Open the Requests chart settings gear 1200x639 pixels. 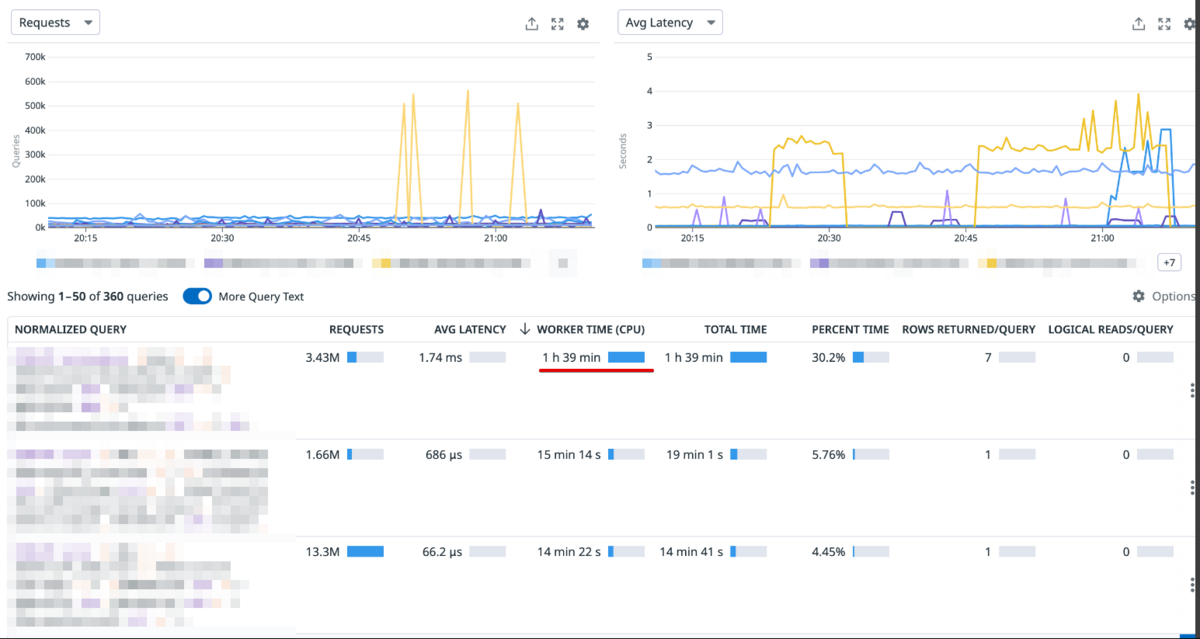click(583, 24)
